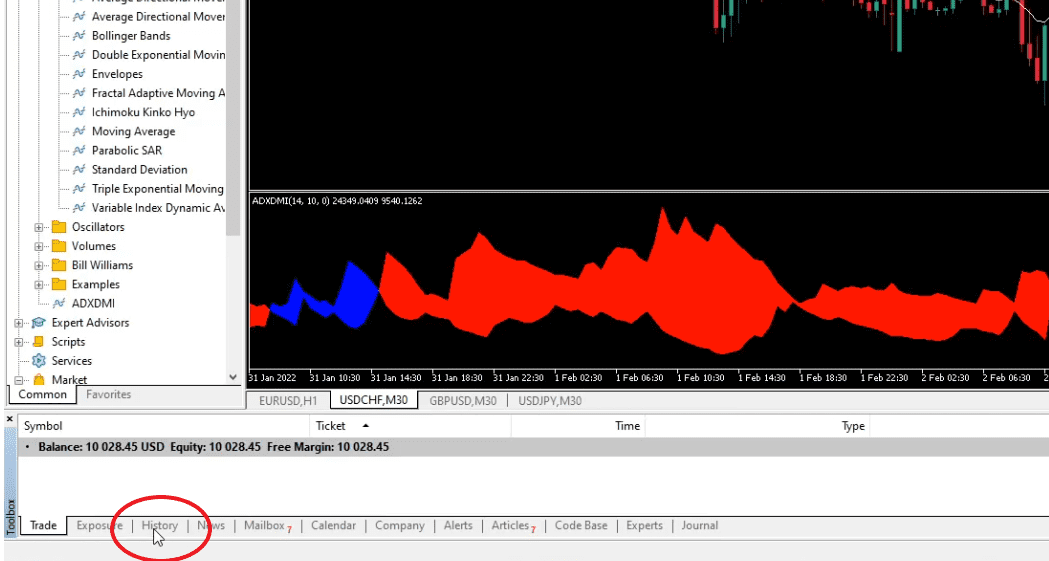Open the Mailbox tab
1049x561 pixels.
[264, 526]
